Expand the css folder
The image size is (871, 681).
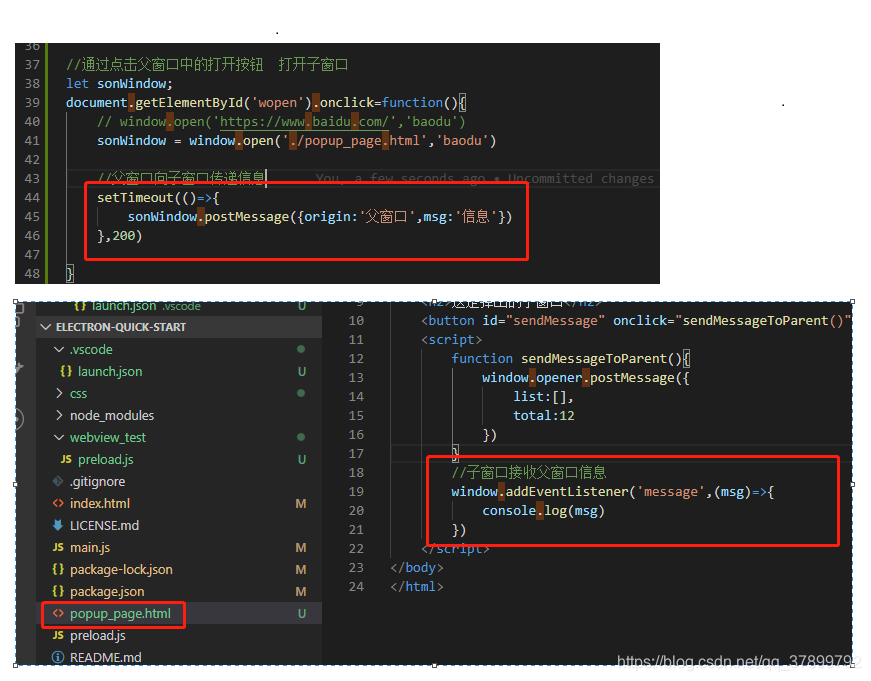pyautogui.click(x=59, y=393)
